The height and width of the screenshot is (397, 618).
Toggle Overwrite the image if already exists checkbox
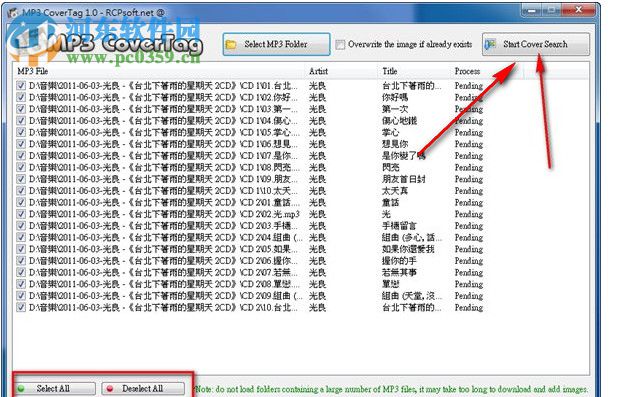pyautogui.click(x=340, y=45)
